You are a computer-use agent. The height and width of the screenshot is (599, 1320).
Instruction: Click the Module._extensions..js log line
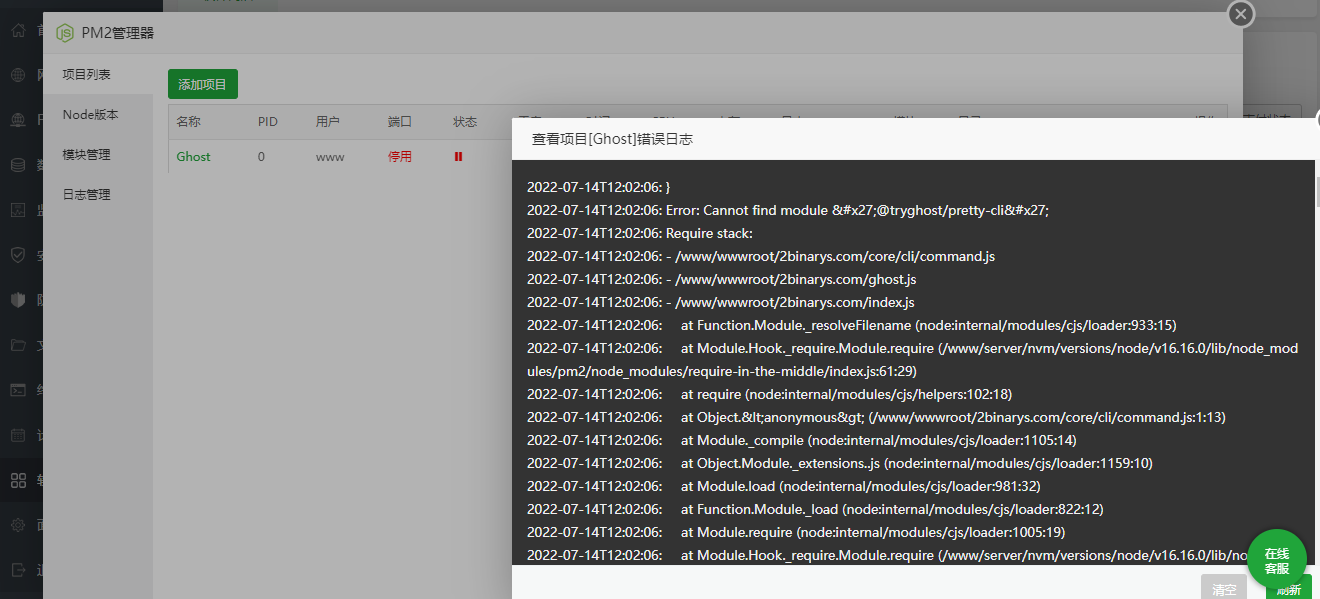(x=840, y=463)
